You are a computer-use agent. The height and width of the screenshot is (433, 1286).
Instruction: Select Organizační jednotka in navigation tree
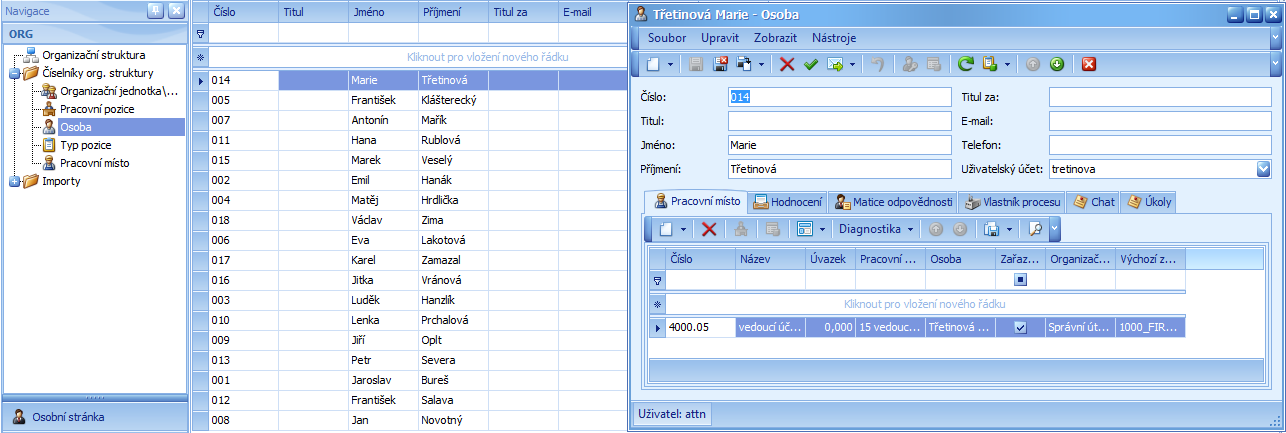click(x=118, y=91)
